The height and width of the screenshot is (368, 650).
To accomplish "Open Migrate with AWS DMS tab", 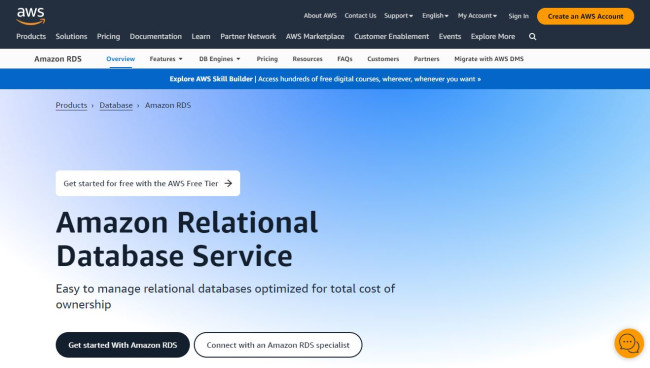I will [x=489, y=59].
